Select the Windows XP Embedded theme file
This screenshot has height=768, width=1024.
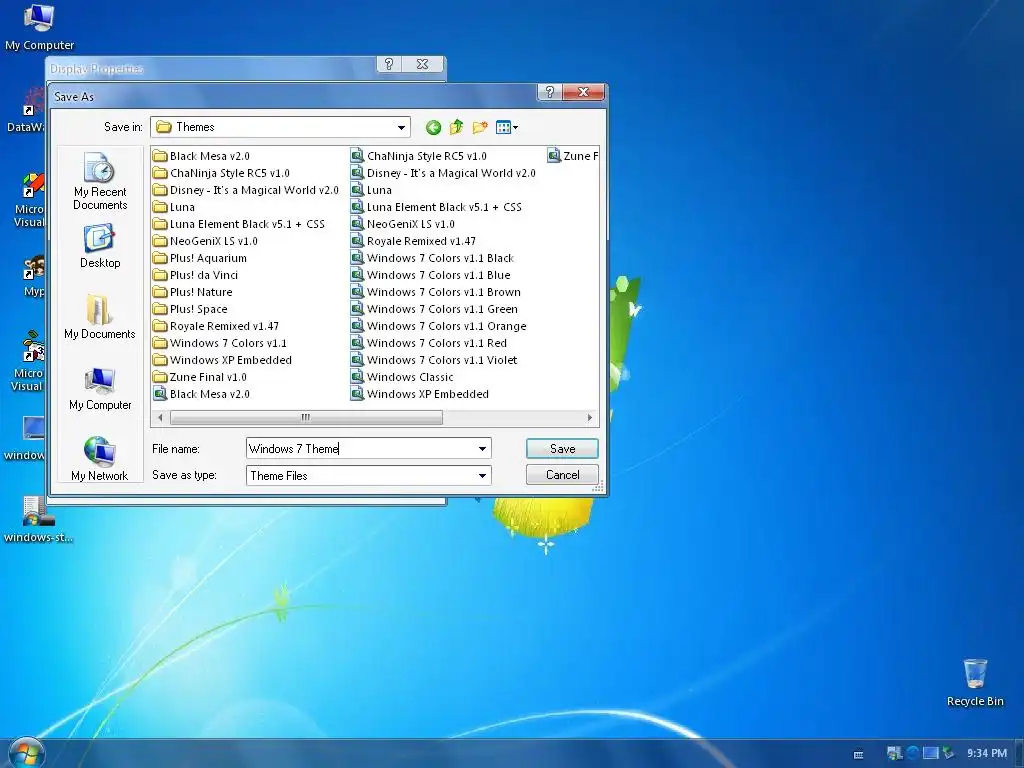coord(420,394)
